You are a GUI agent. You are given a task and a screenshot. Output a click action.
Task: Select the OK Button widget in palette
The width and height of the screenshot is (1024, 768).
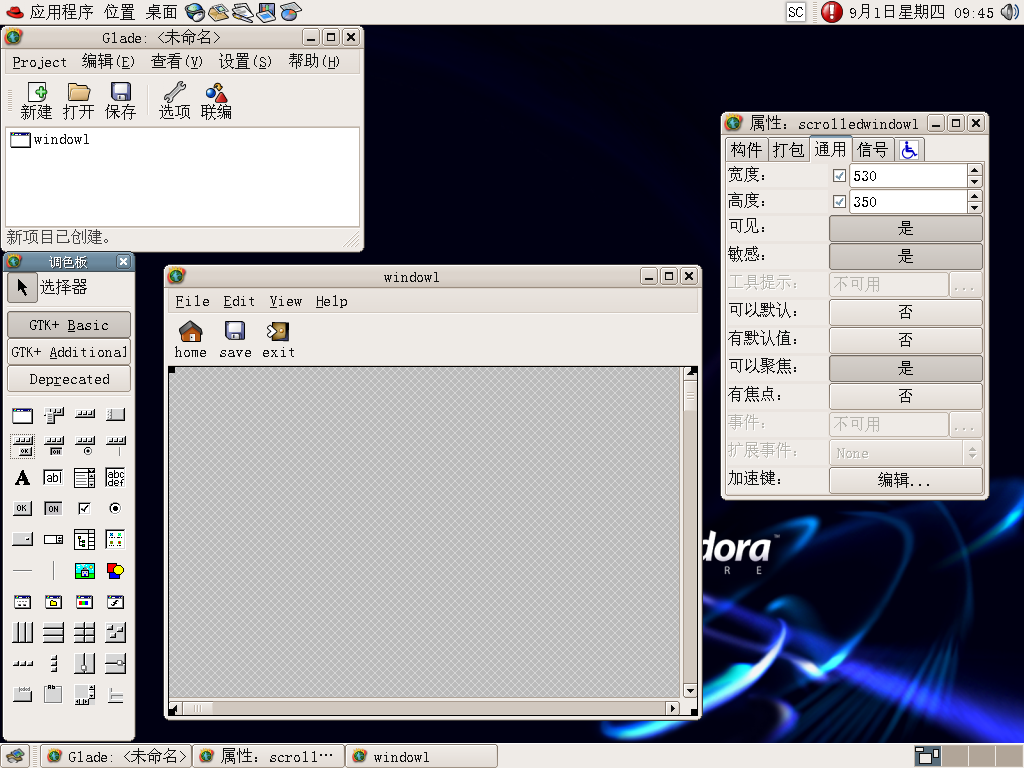pyautogui.click(x=22, y=508)
